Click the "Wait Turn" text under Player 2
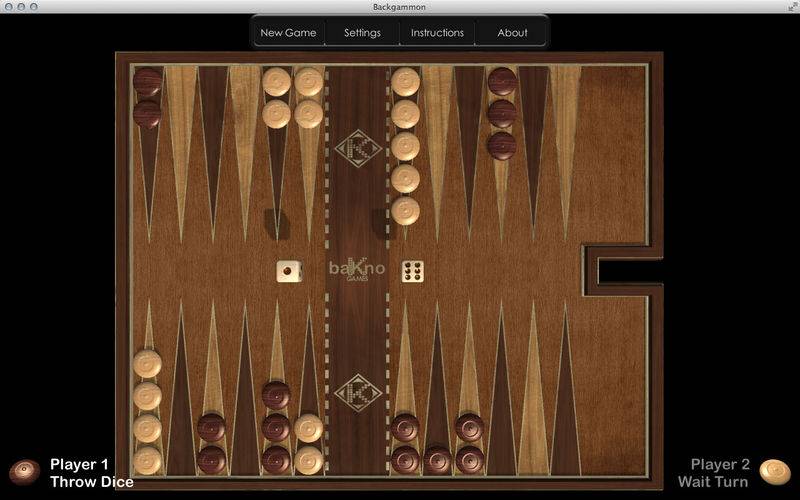800x500 pixels. tap(713, 482)
